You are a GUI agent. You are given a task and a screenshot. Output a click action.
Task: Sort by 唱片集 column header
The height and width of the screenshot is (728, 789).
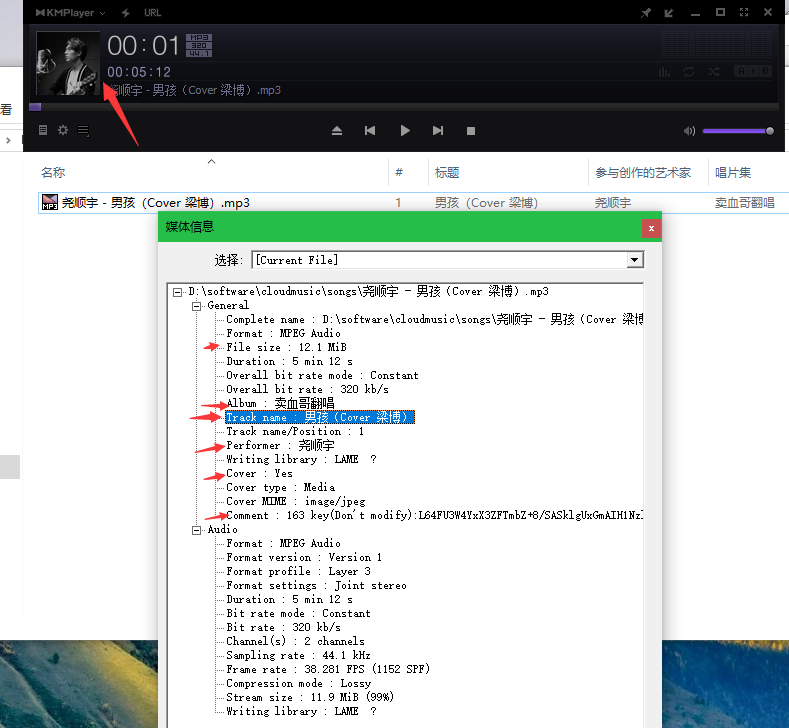(733, 173)
